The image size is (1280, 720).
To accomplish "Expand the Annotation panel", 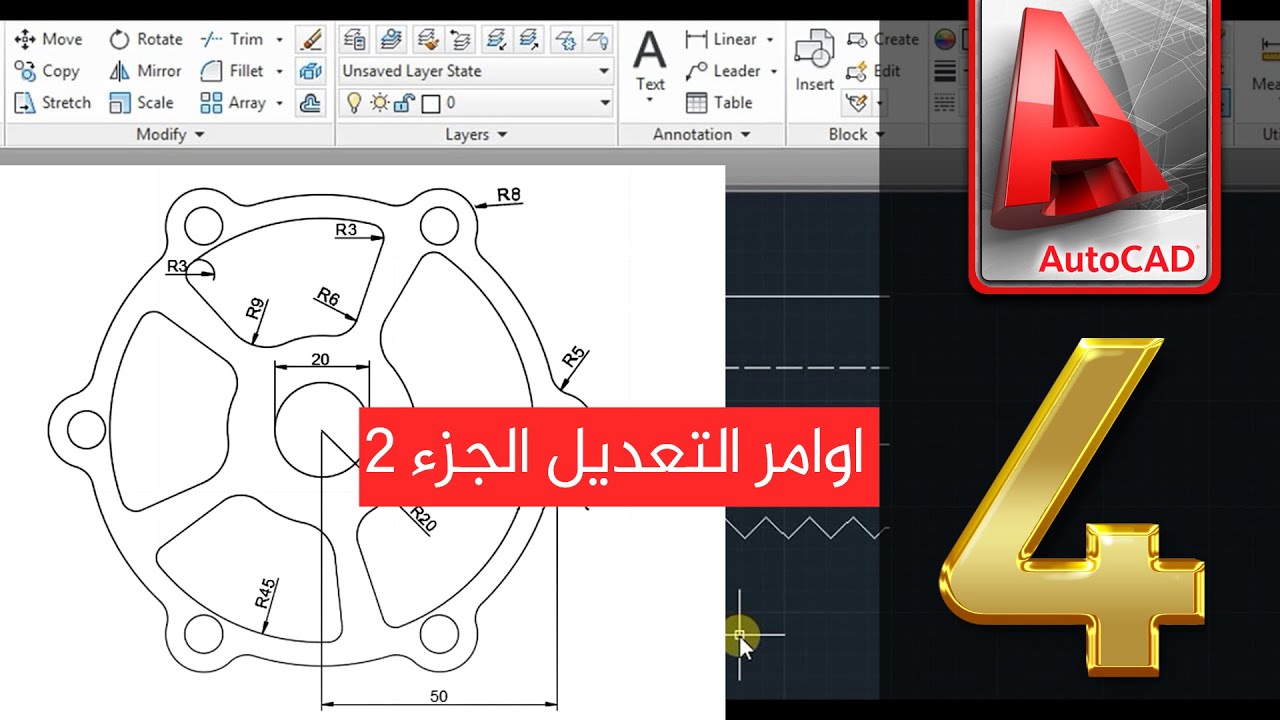I will point(702,134).
